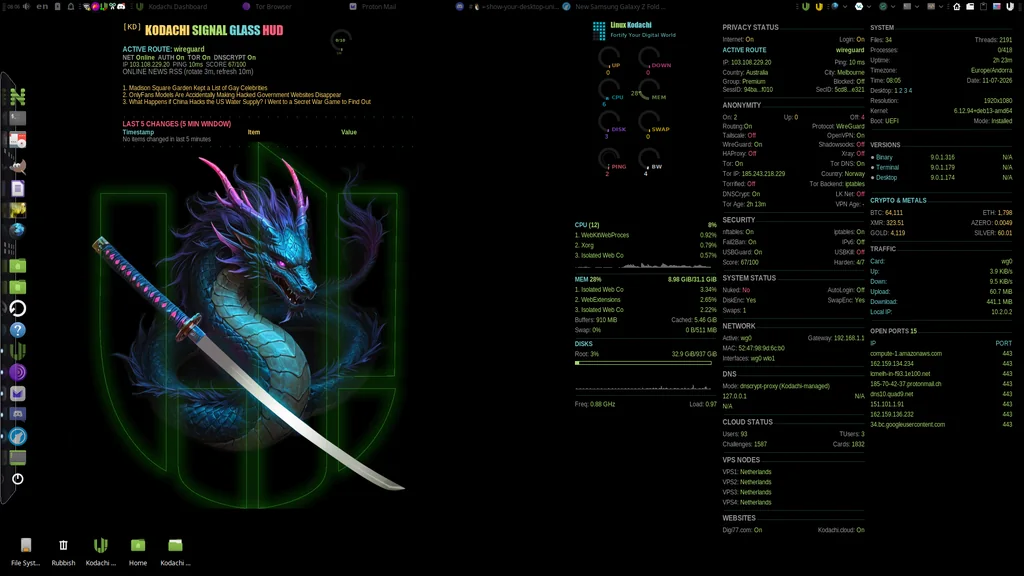
Task: Click the yellow Kodachi shield in top panel
Action: (818, 7)
